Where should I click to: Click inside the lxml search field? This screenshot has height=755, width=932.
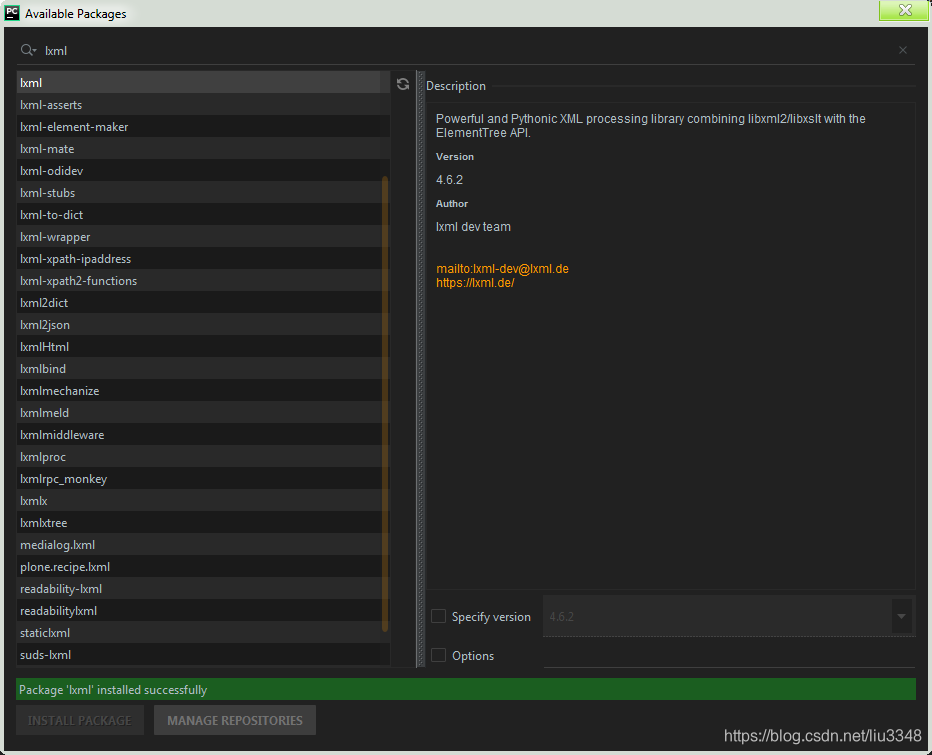pos(200,50)
